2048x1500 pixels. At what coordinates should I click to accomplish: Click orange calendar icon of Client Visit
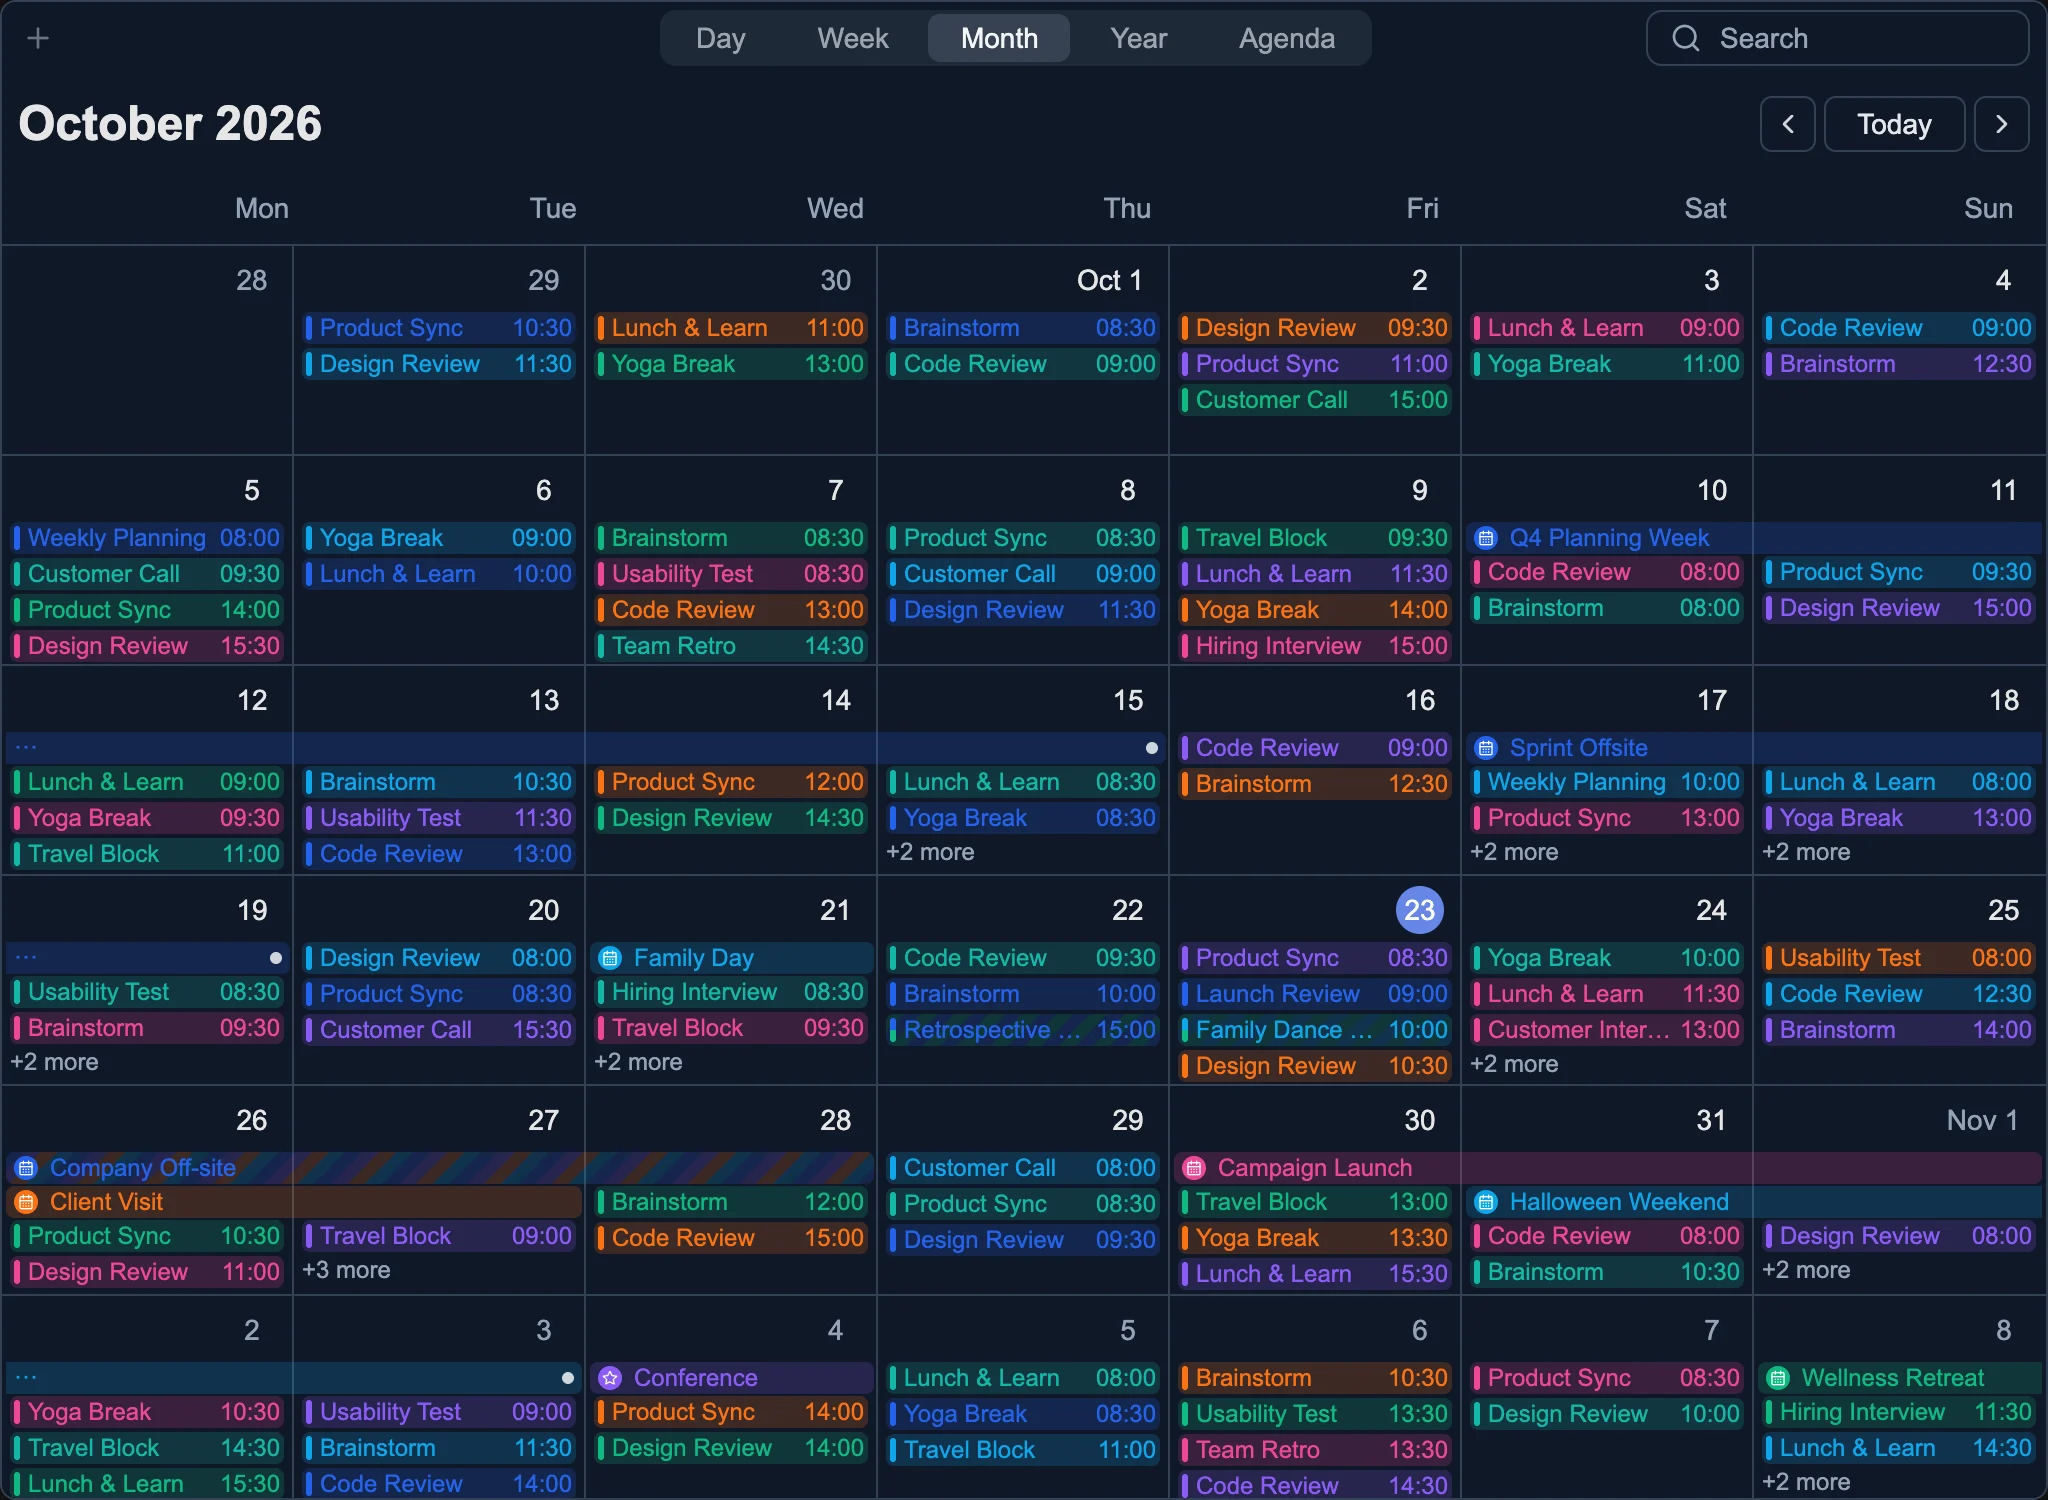[x=26, y=1202]
